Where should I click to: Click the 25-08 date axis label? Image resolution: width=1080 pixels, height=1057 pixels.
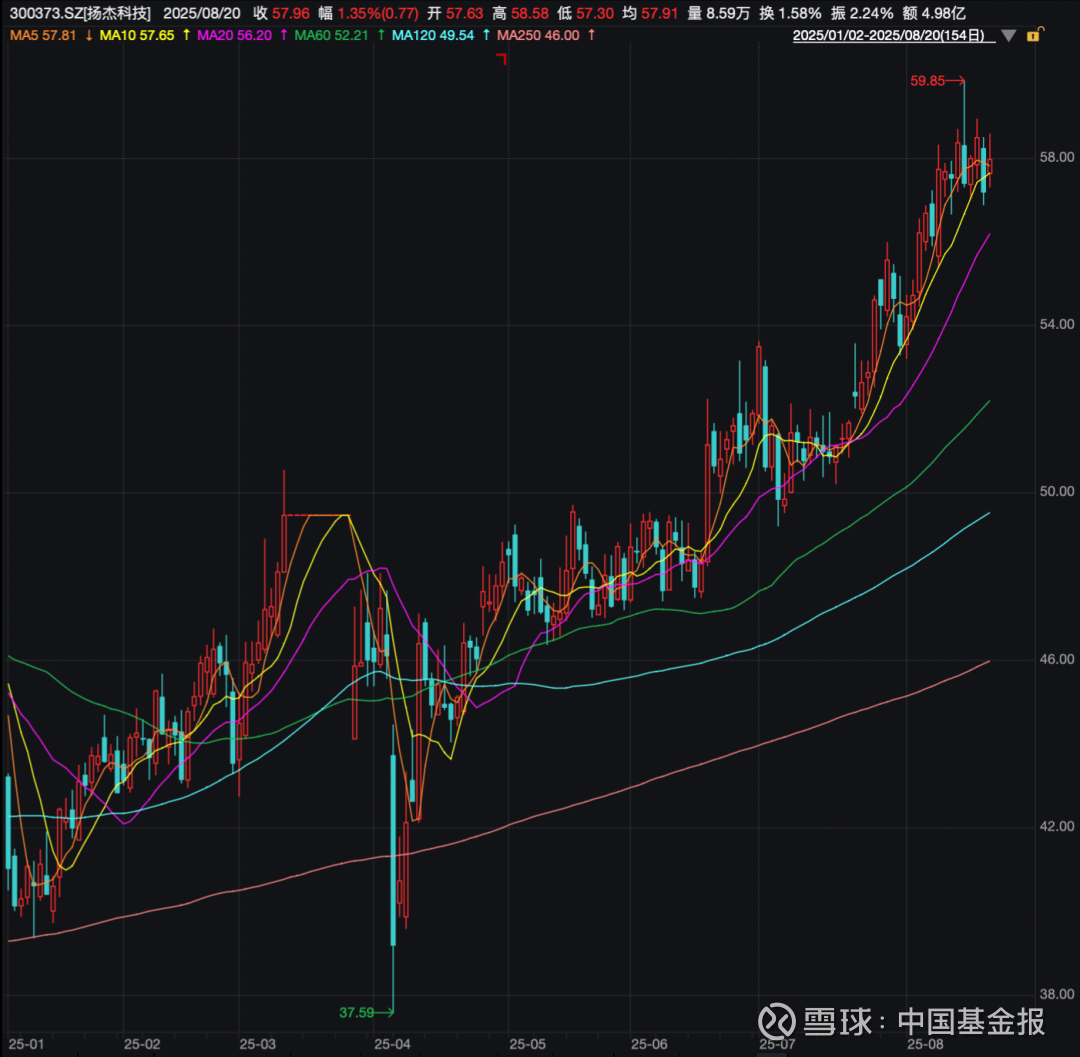tap(925, 1045)
